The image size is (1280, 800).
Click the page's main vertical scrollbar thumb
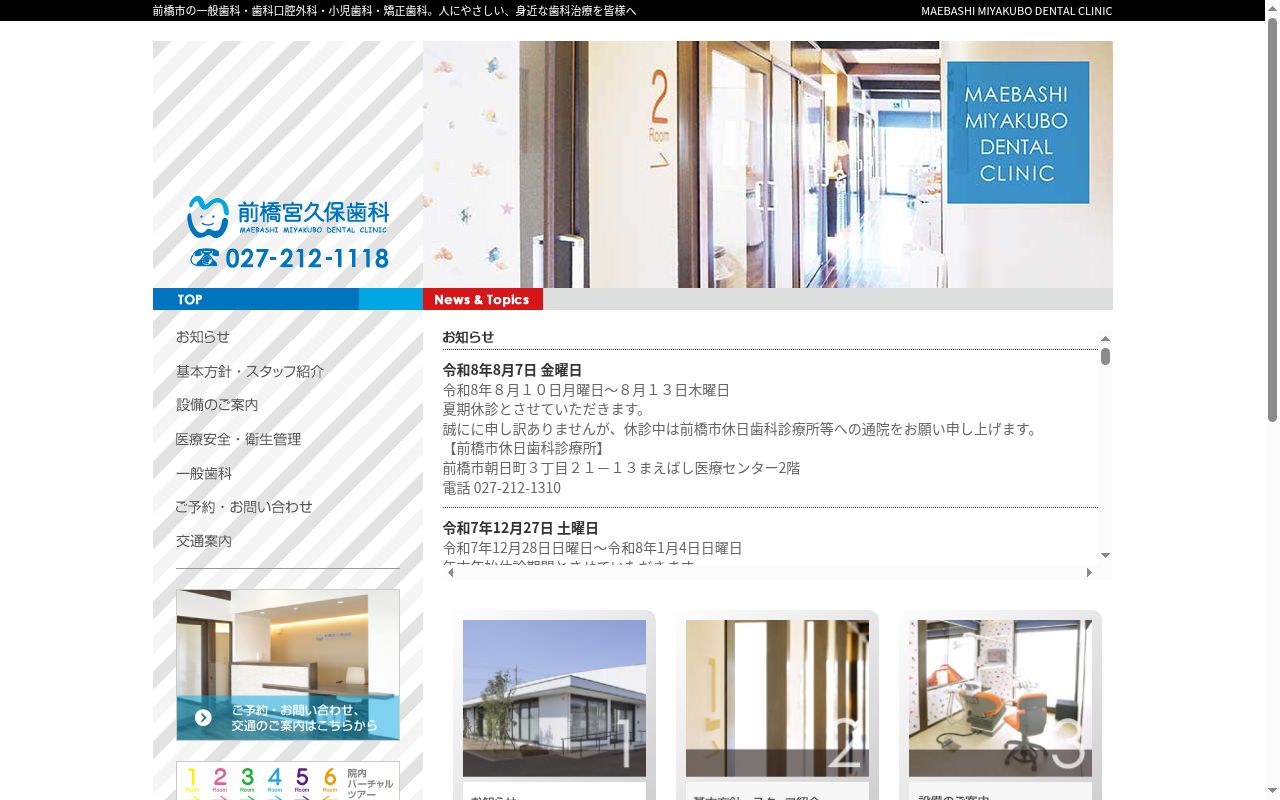pyautogui.click(x=1273, y=220)
